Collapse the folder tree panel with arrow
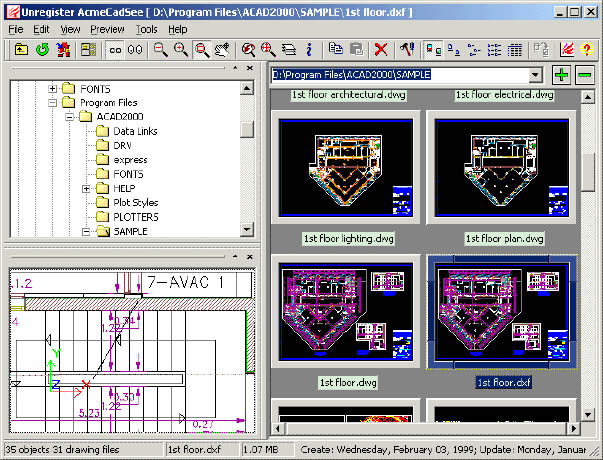The image size is (603, 460). (235, 68)
